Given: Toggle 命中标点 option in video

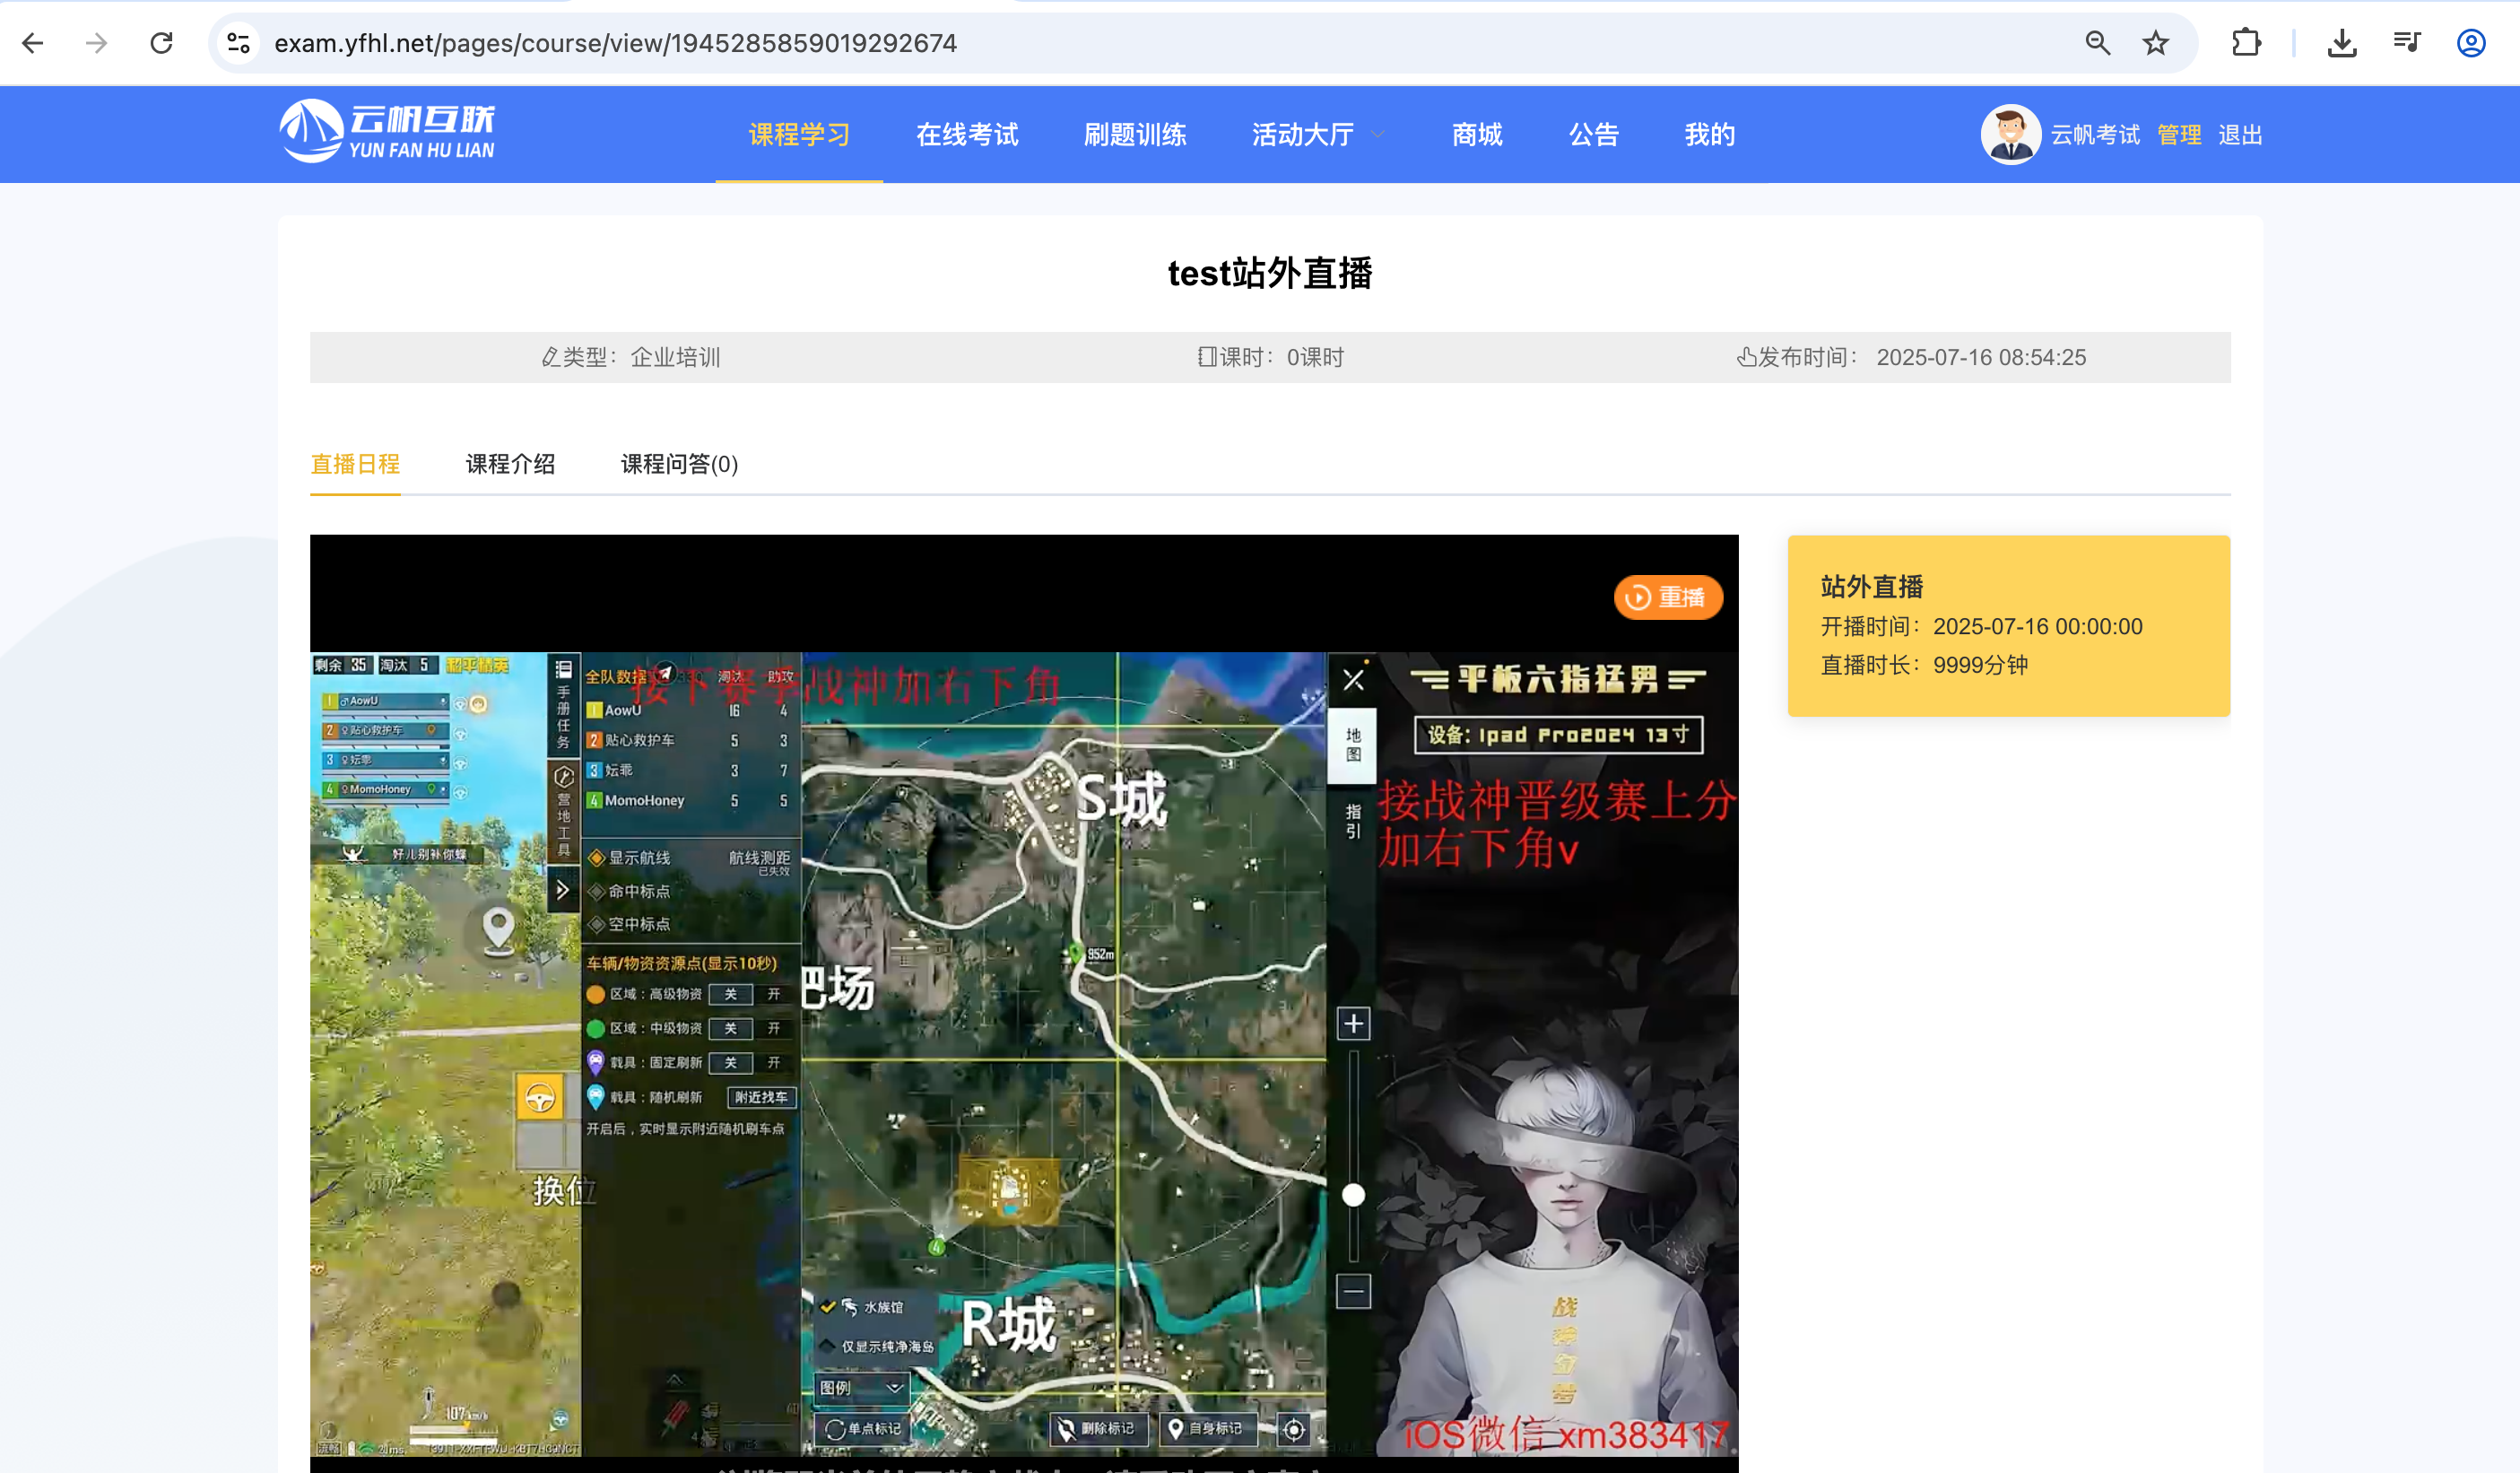Looking at the screenshot, I should coord(630,891).
